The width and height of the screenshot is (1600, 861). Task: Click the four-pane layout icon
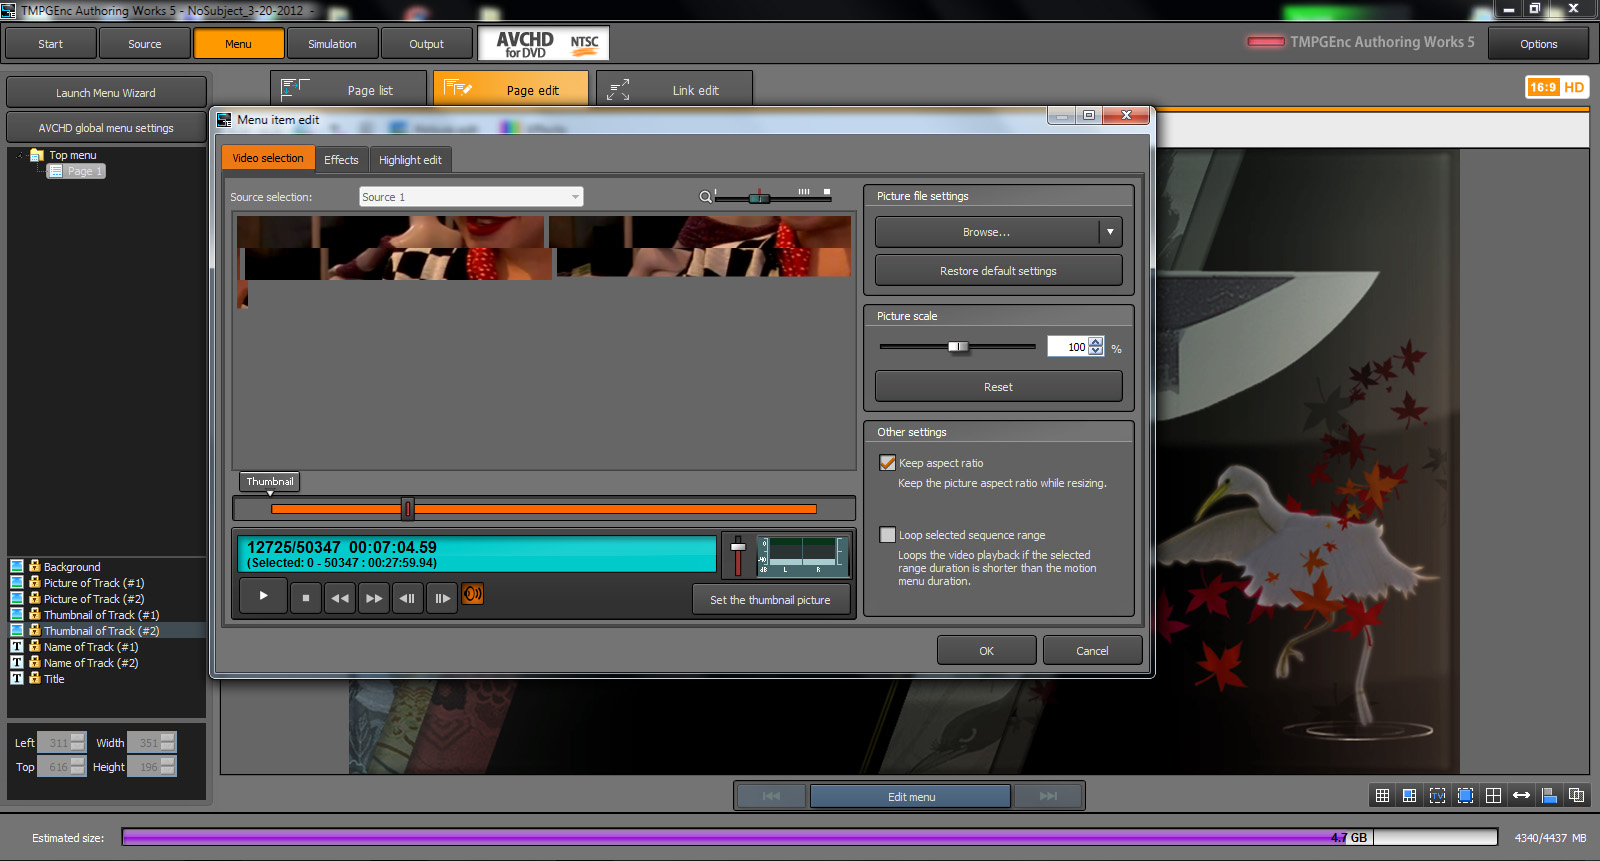pyautogui.click(x=1493, y=796)
